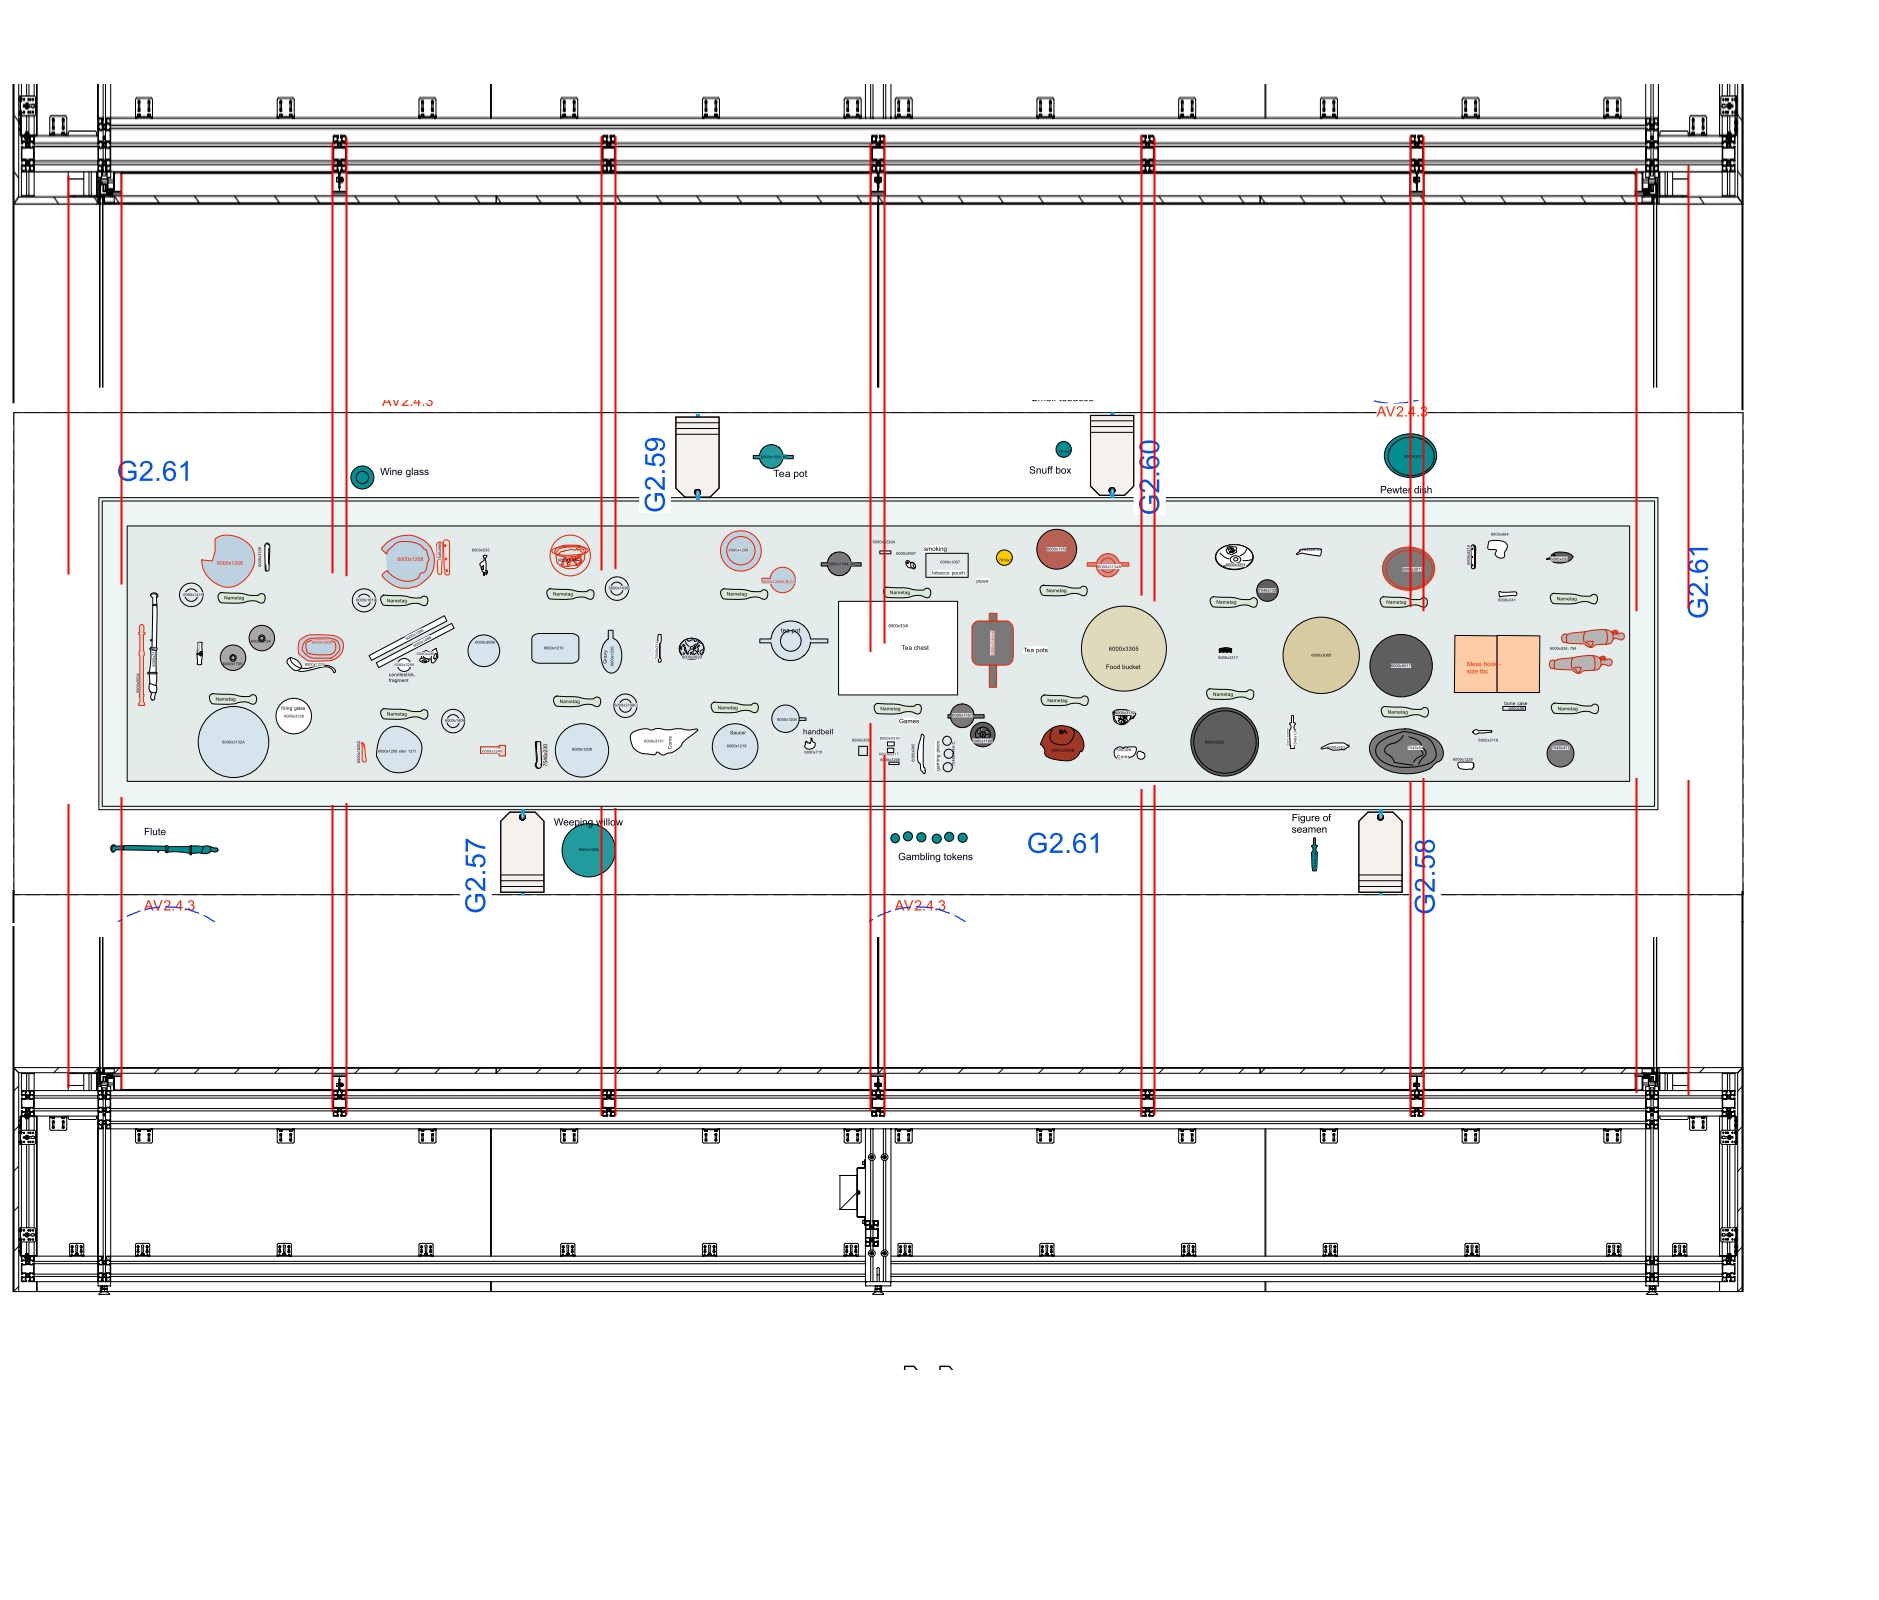
Task: Select the Saucer circle
Action: click(x=735, y=746)
